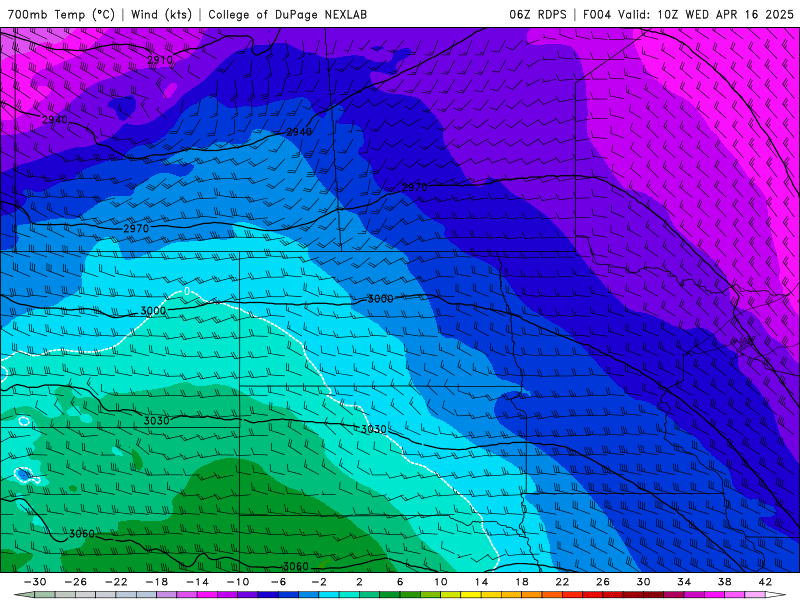Select the 30 label on the color scale
Image resolution: width=800 pixels, height=600 pixels.
point(643,582)
